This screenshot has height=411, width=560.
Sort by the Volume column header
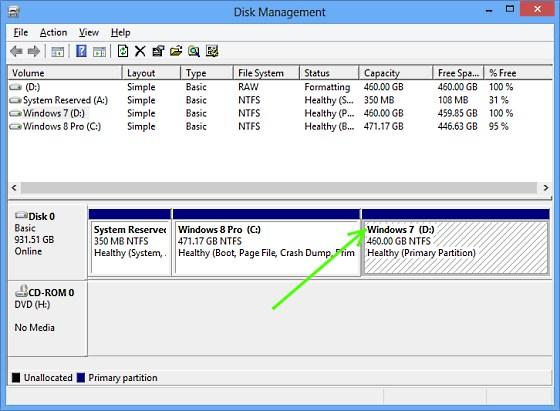(x=65, y=73)
